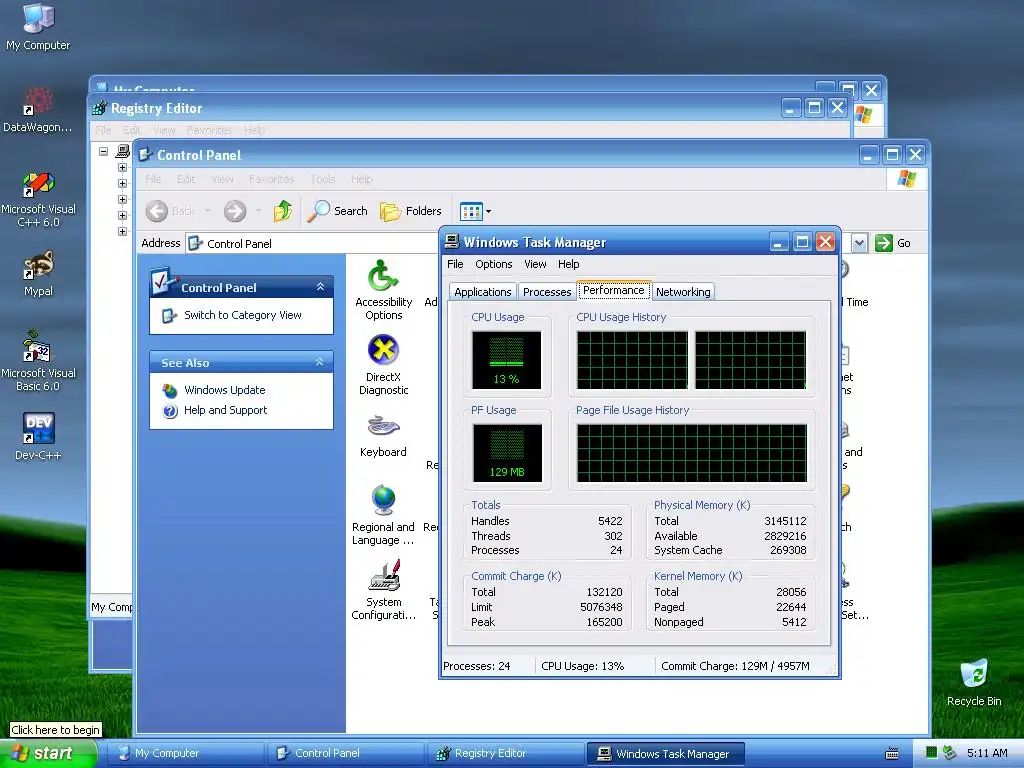Viewport: 1024px width, 768px height.
Task: Open the Windows Update link
Action: [224, 390]
